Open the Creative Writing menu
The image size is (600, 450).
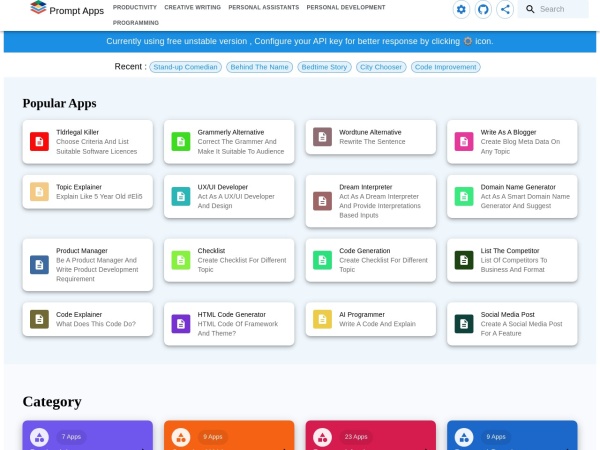[193, 7]
